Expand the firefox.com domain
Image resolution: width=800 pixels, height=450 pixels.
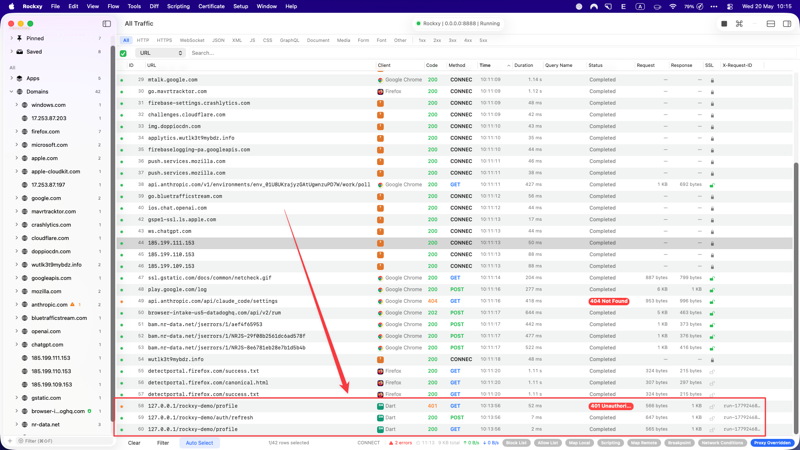click(16, 131)
